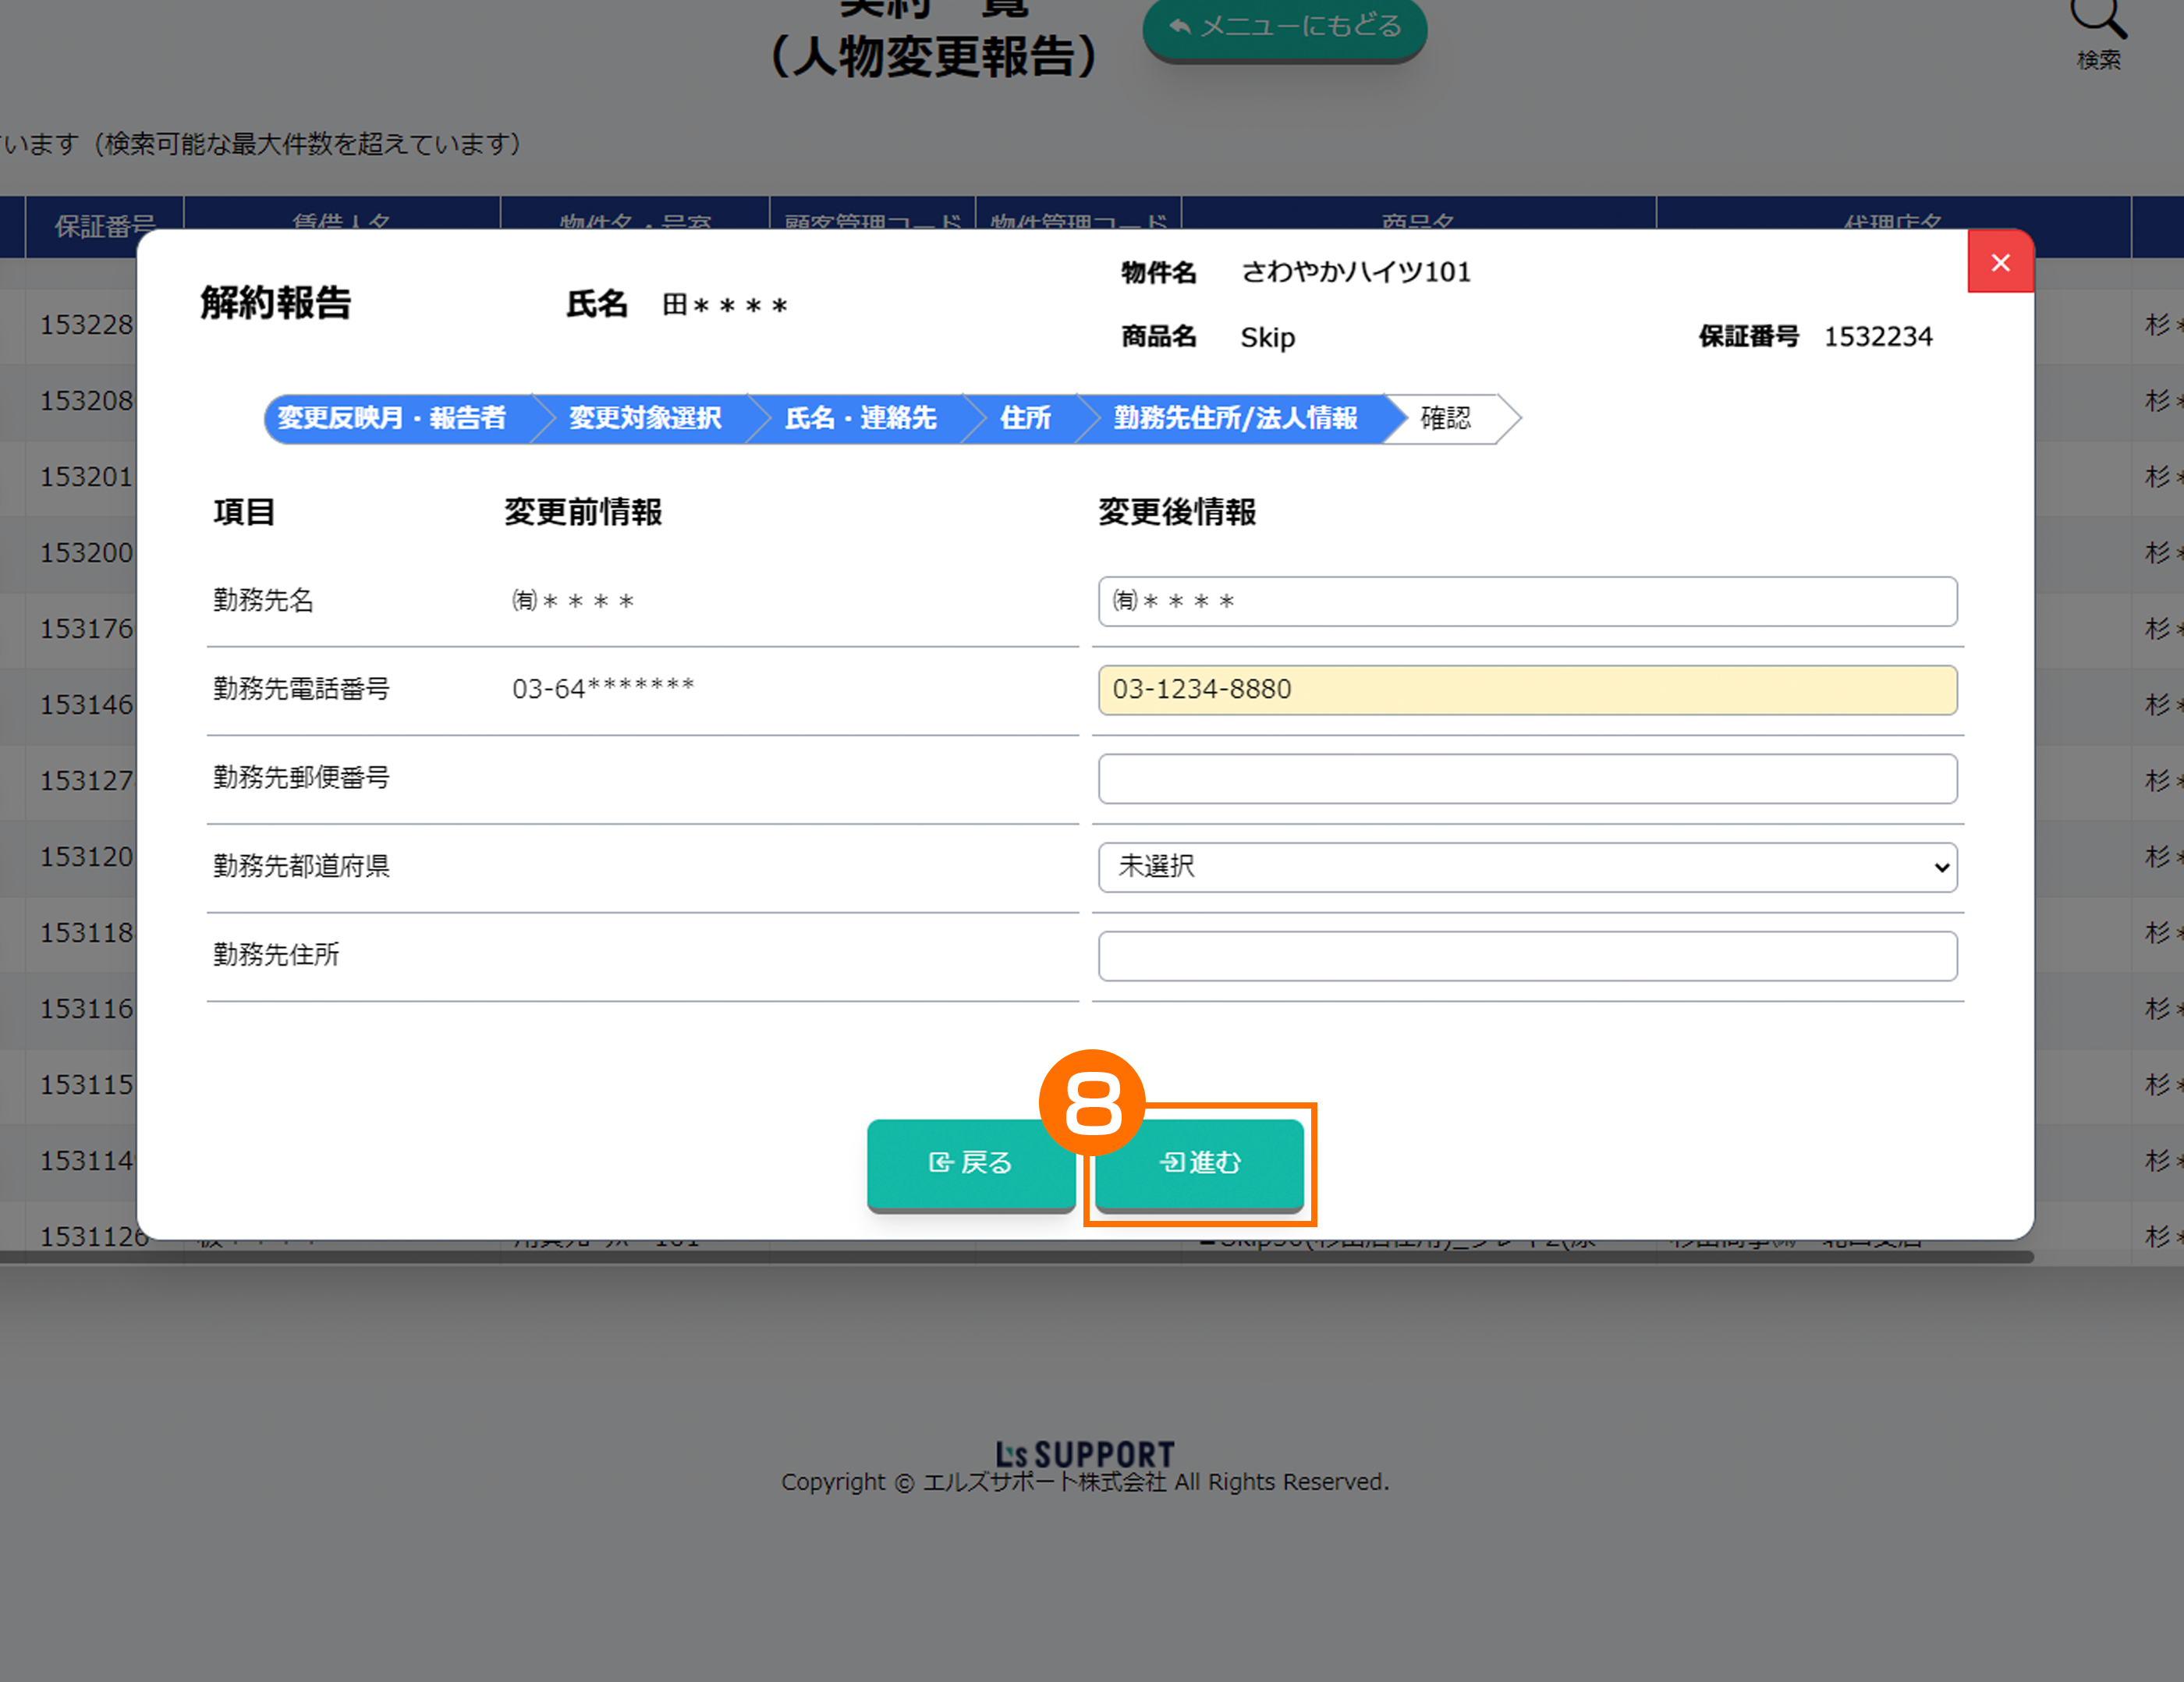Click the L's SUPPORT footer logo
This screenshot has height=1682, width=2184.
tap(1085, 1454)
